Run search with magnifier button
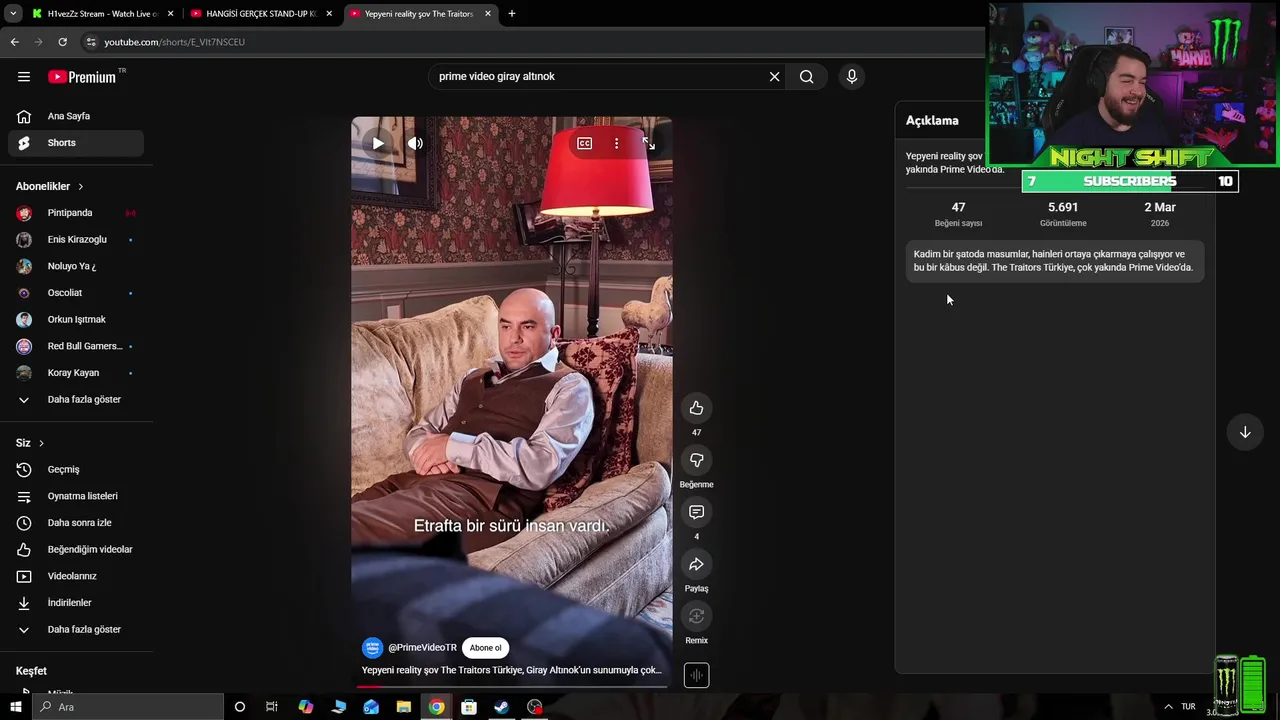Viewport: 1280px width, 720px height. click(807, 77)
